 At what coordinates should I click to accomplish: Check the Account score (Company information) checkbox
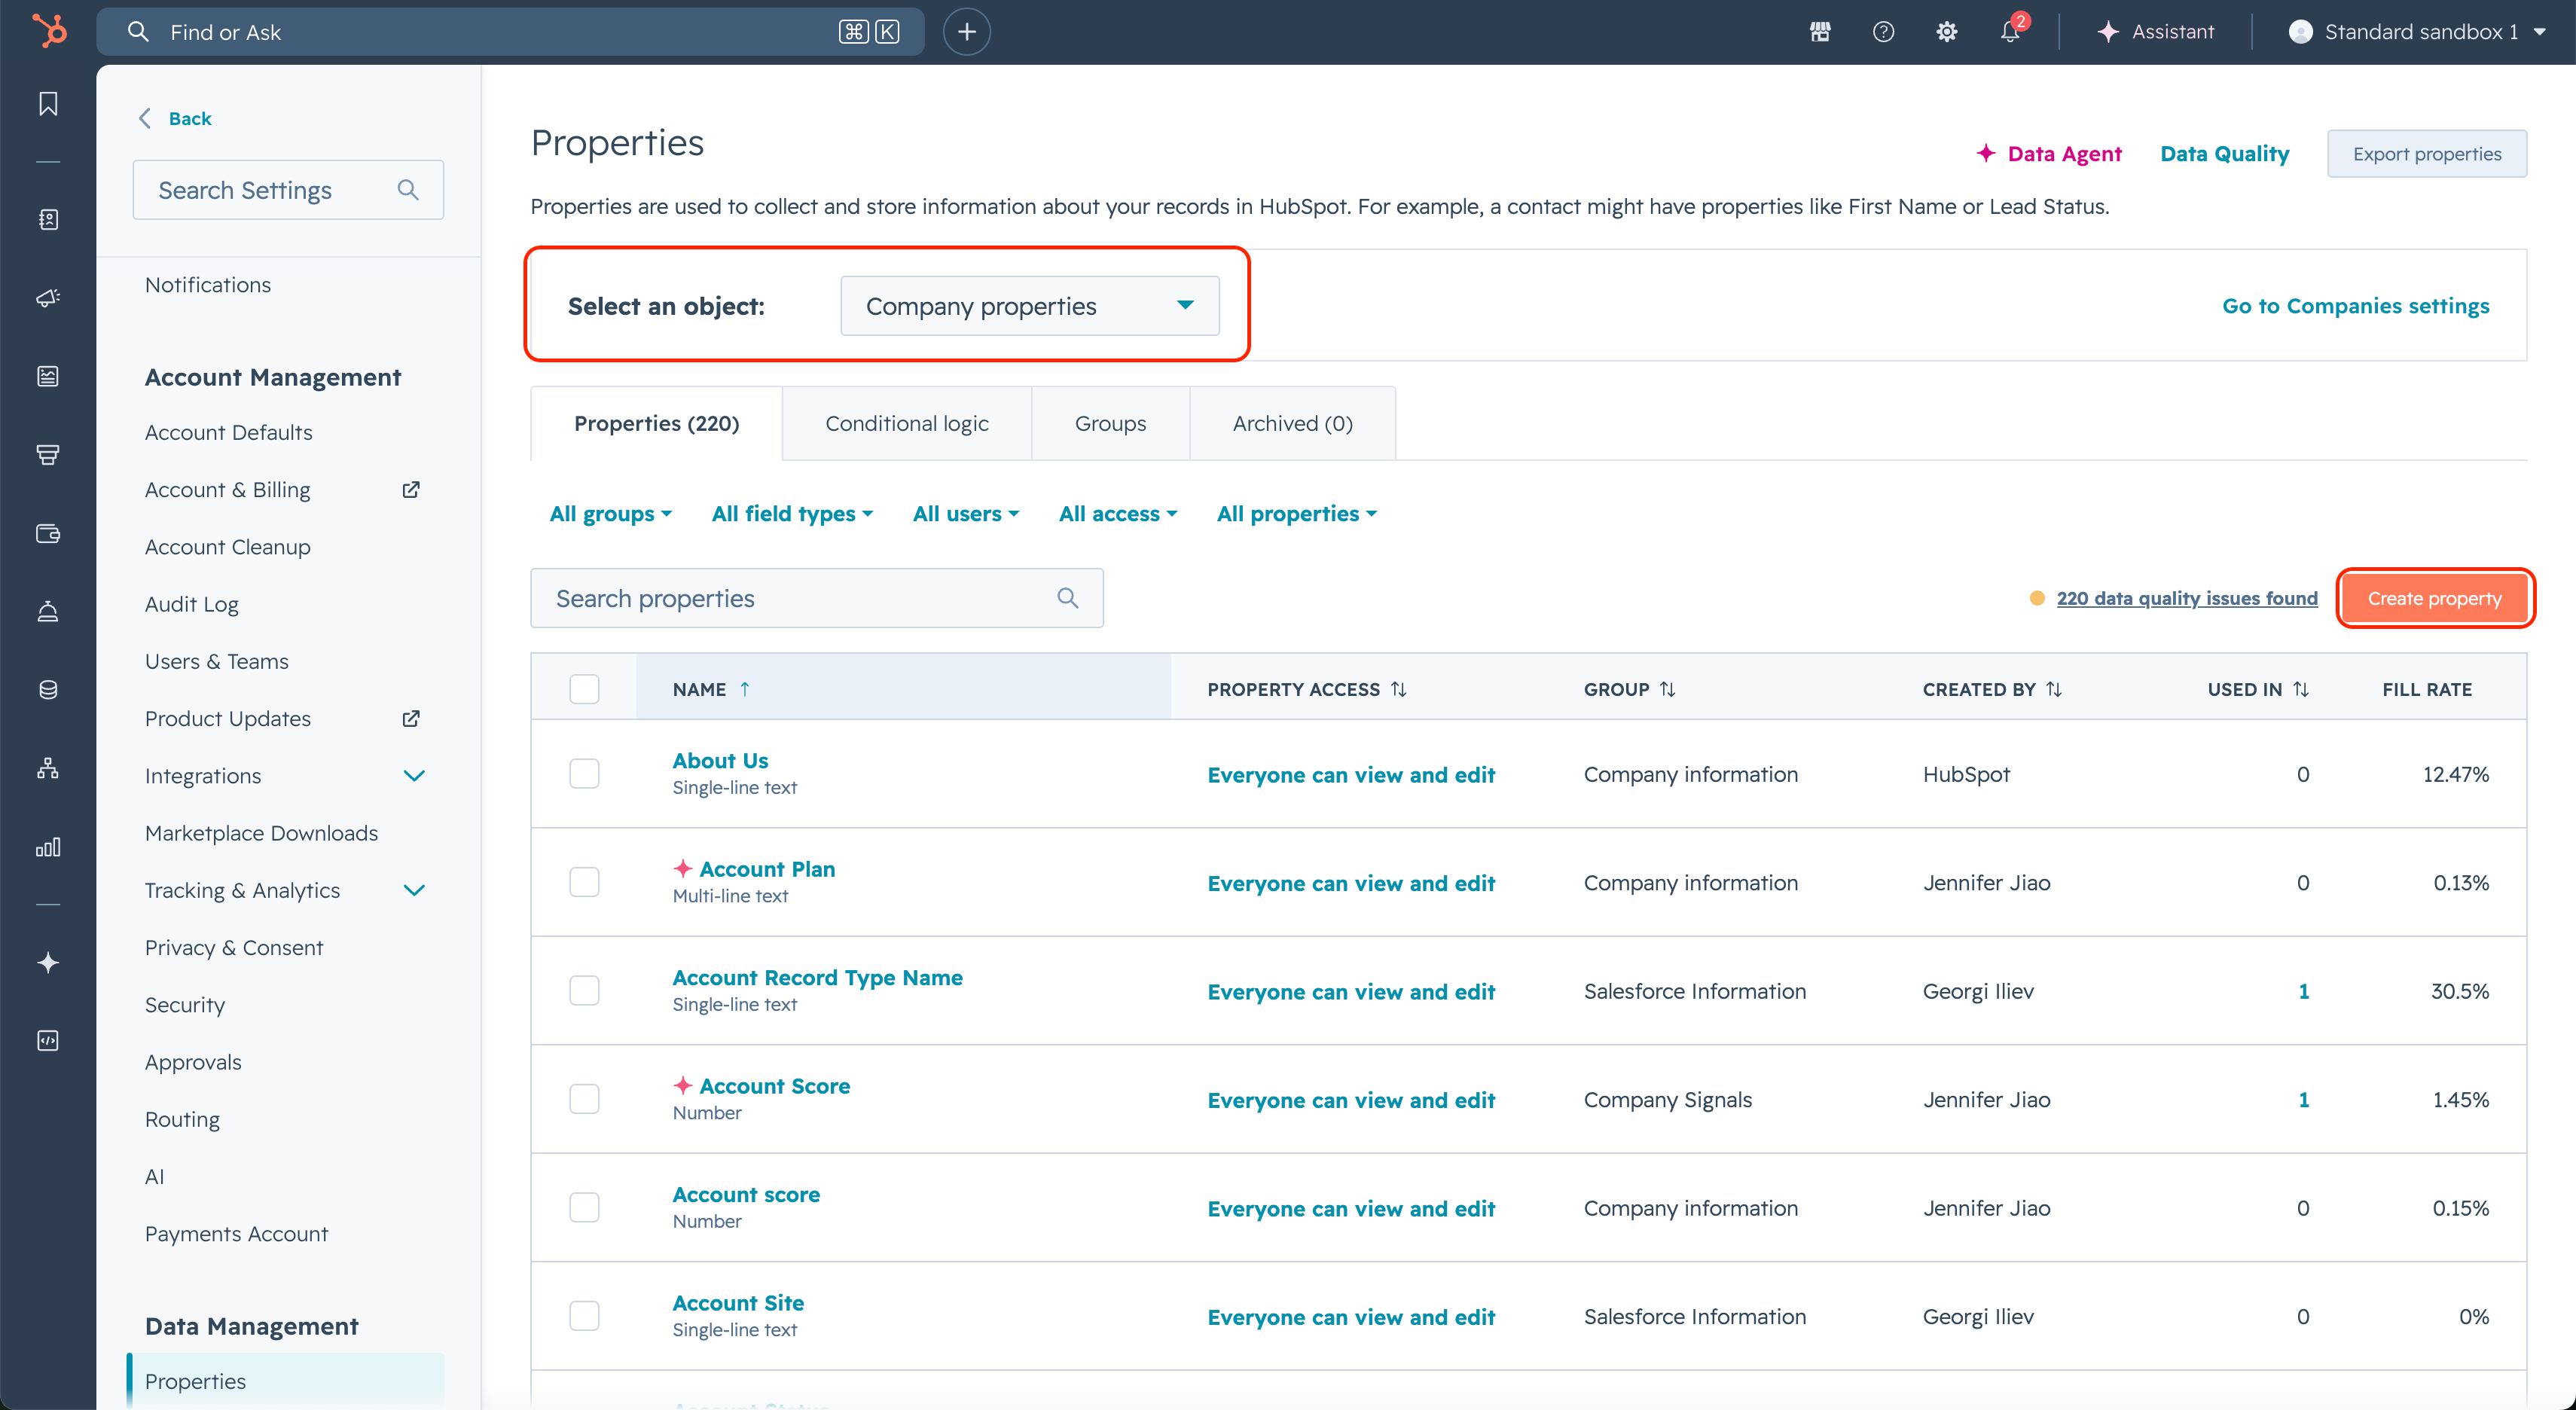pos(584,1207)
